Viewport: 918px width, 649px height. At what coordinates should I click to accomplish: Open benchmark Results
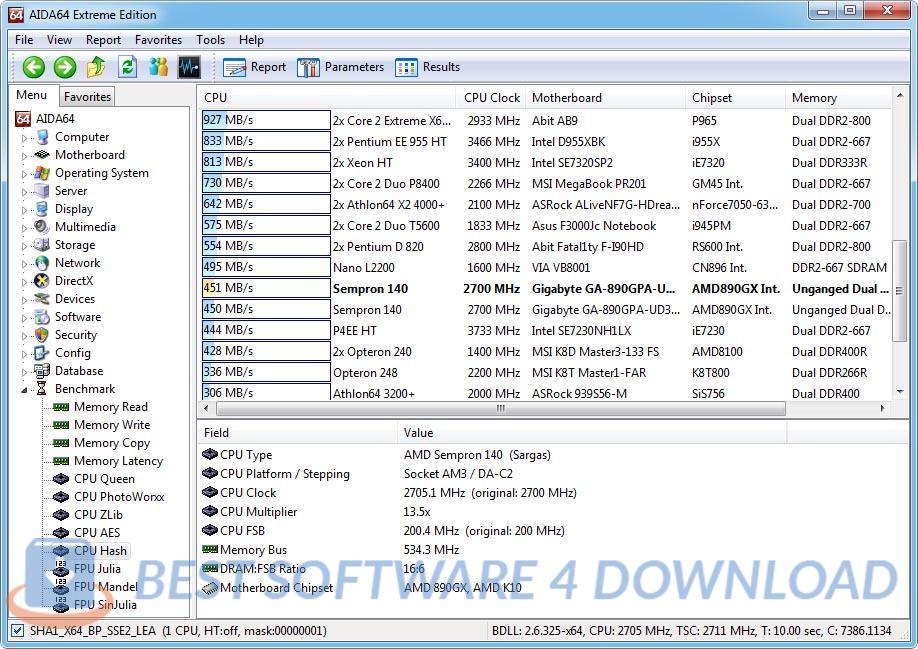click(427, 67)
